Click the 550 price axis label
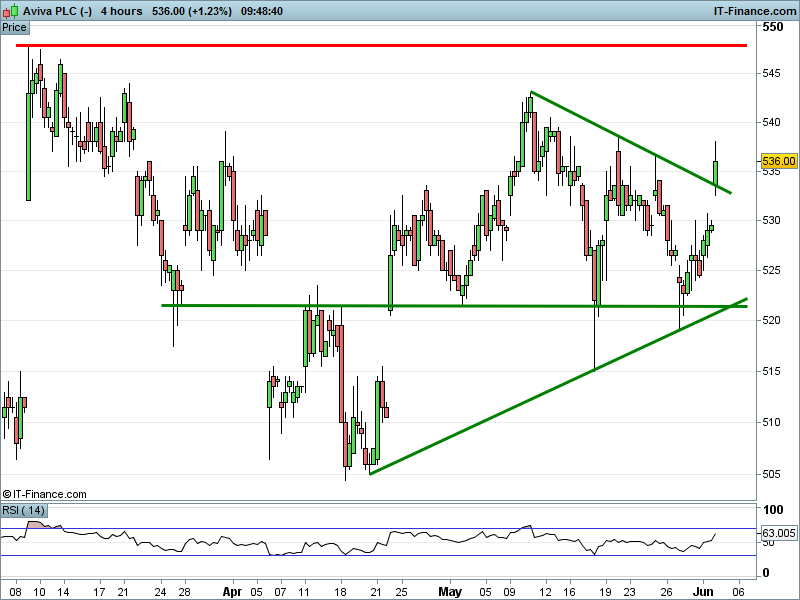The height and width of the screenshot is (600, 800). pyautogui.click(x=772, y=27)
